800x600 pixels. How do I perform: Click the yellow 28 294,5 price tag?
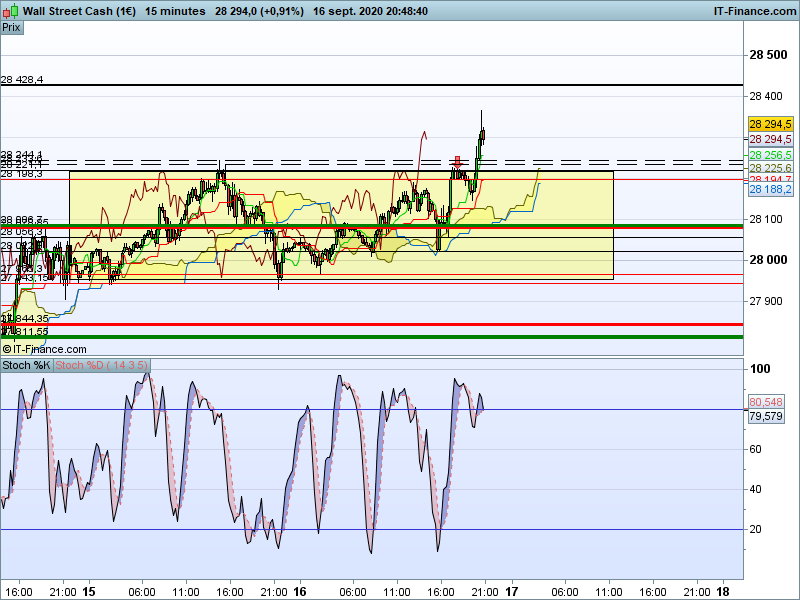[770, 124]
